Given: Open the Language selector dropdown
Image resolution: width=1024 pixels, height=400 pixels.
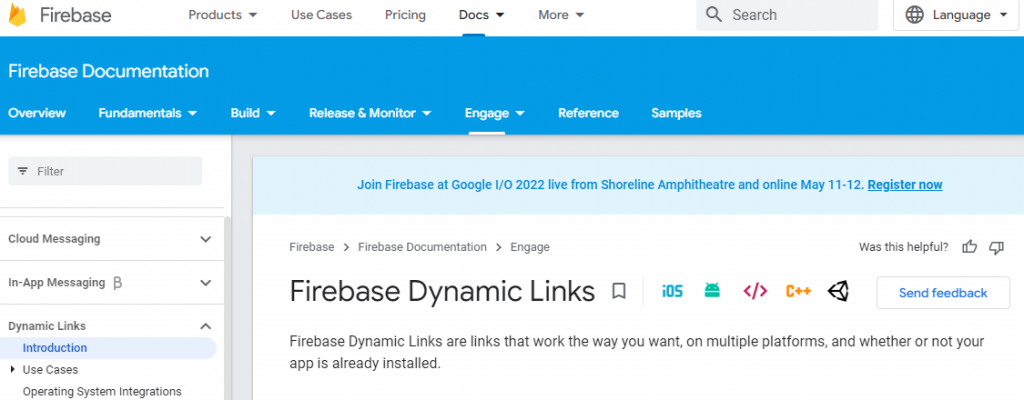Looking at the screenshot, I should point(958,15).
